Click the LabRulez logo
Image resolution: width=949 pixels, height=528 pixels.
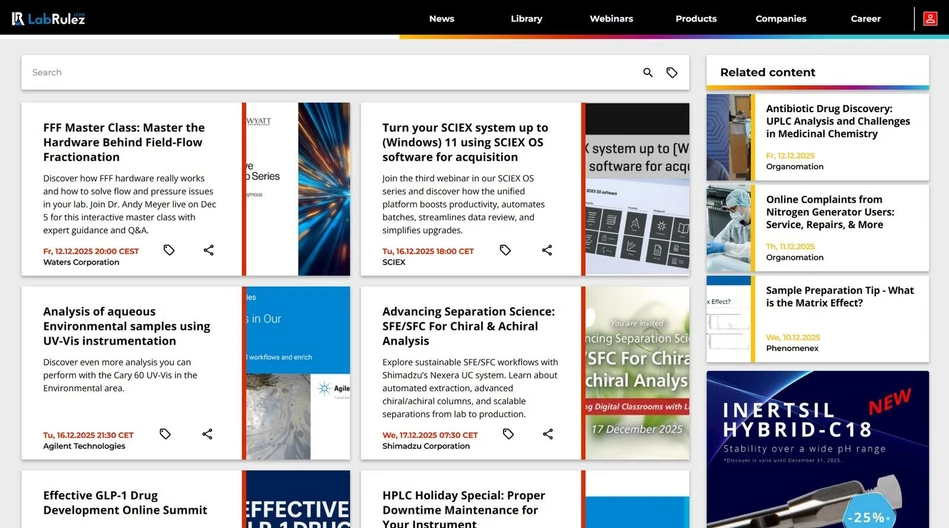click(48, 19)
